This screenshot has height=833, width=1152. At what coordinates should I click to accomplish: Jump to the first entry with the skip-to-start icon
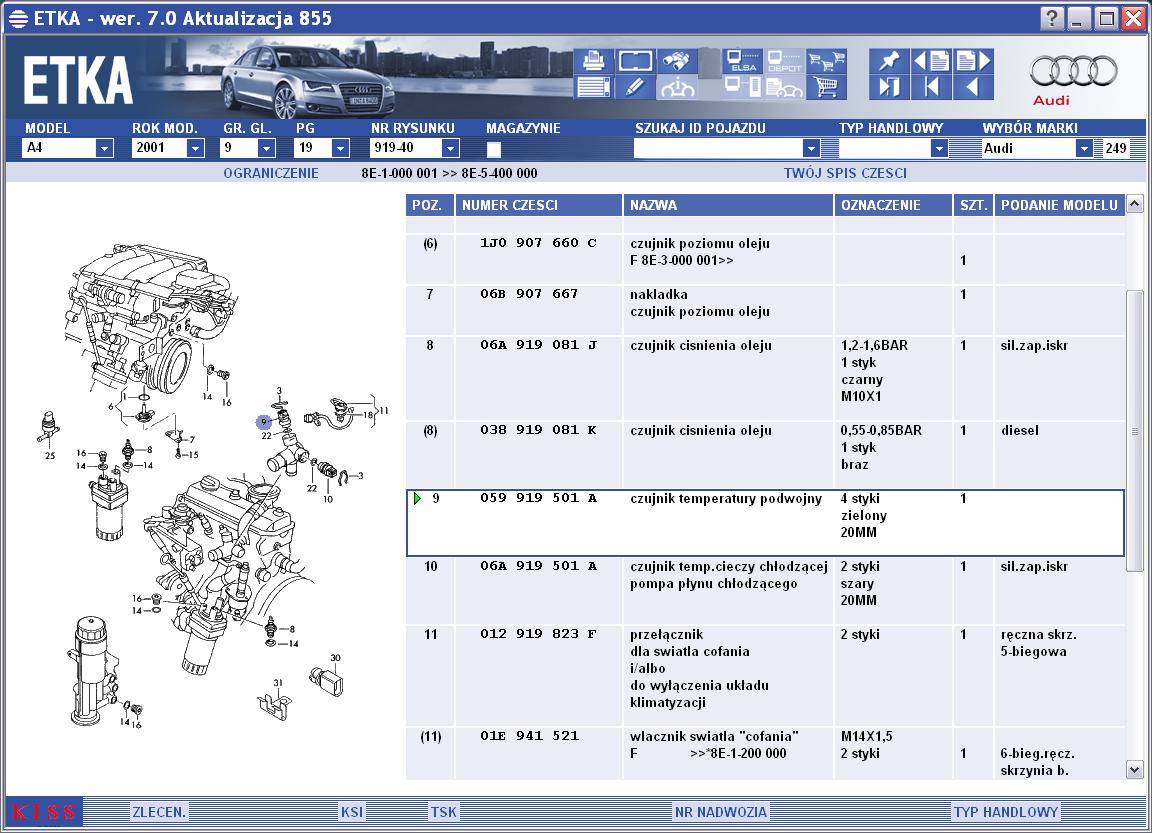(x=932, y=87)
